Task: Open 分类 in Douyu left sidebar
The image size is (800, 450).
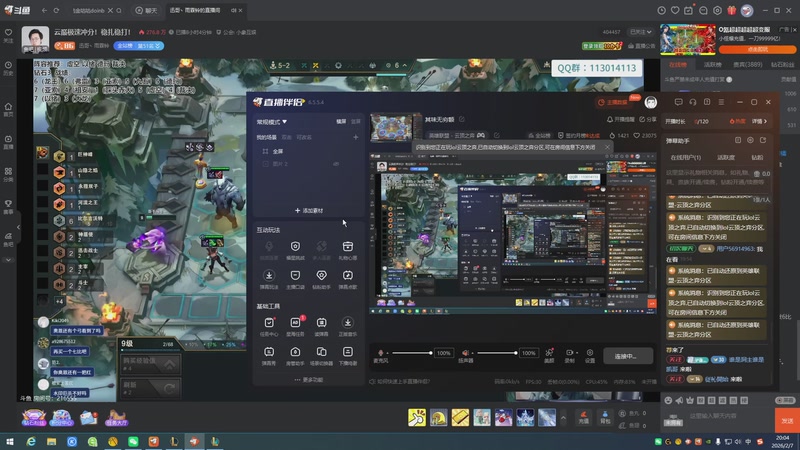Action: [x=8, y=174]
